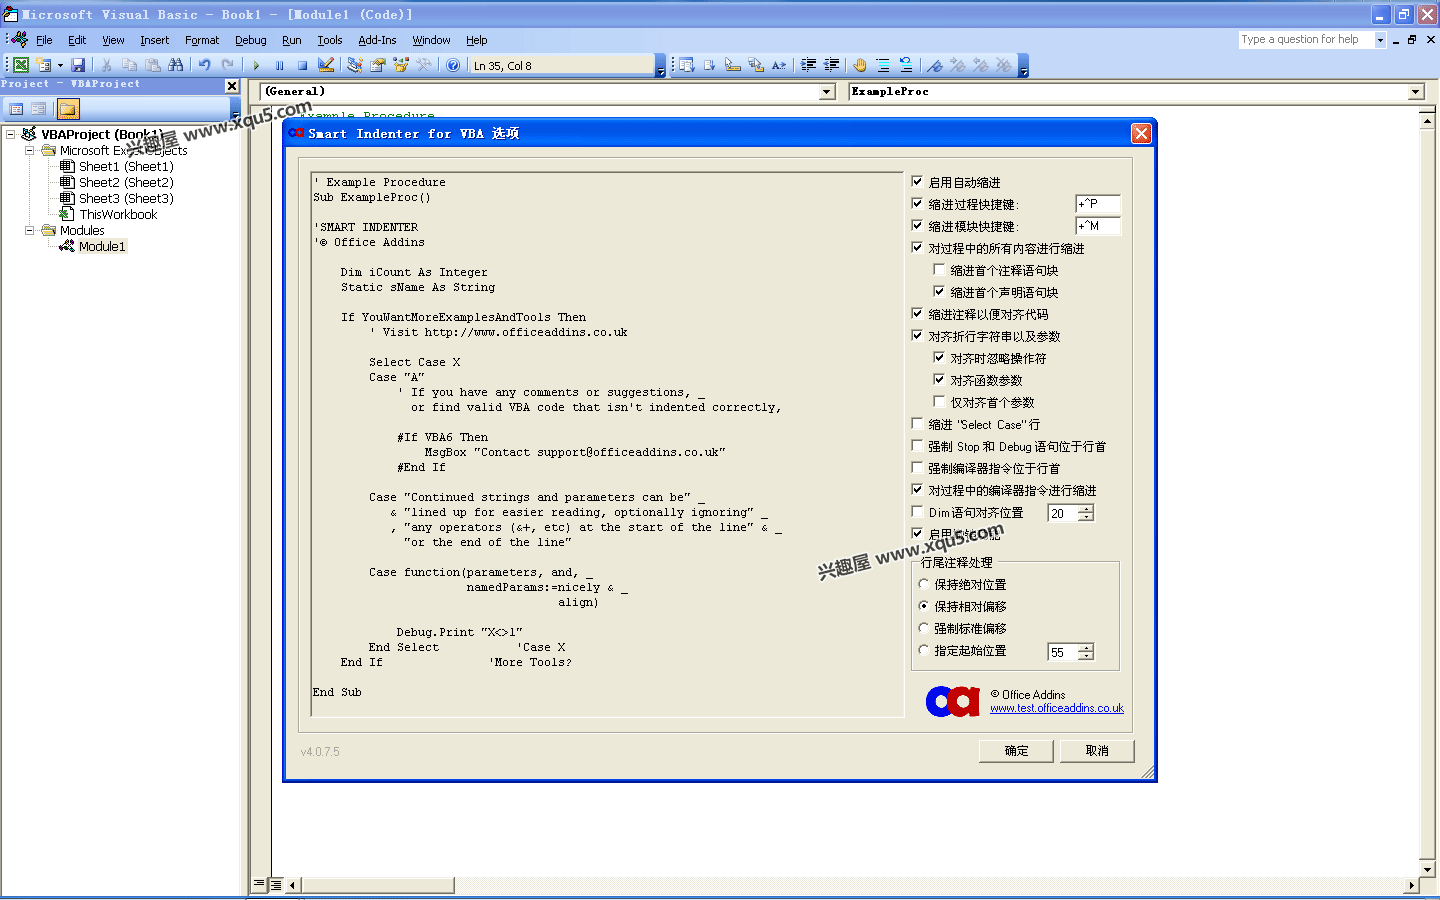Click the Run Sub play icon
1440x900 pixels.
tap(256, 65)
